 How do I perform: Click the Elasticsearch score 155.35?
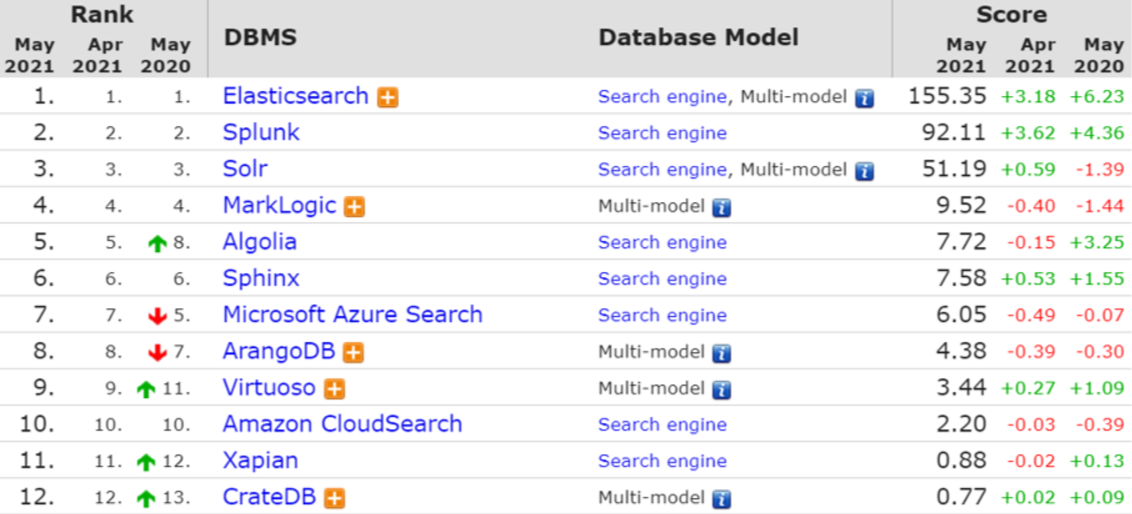947,97
